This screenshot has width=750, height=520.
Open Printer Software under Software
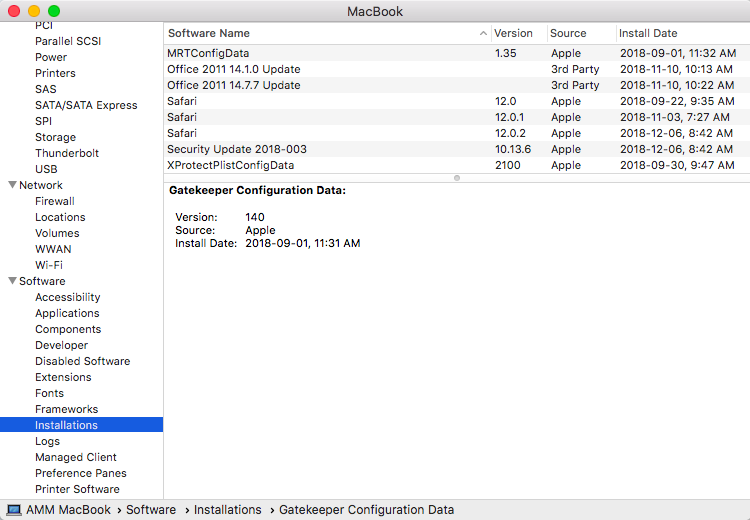[77, 489]
